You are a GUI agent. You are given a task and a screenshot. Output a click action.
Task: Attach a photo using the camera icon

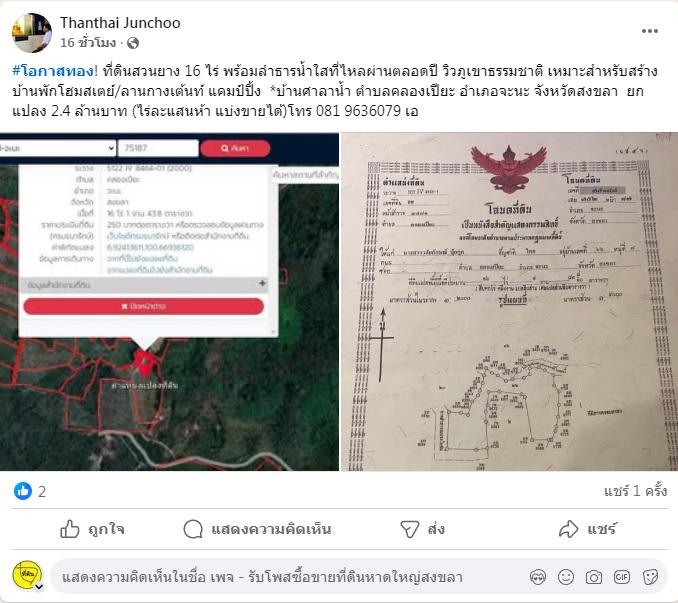pos(594,577)
